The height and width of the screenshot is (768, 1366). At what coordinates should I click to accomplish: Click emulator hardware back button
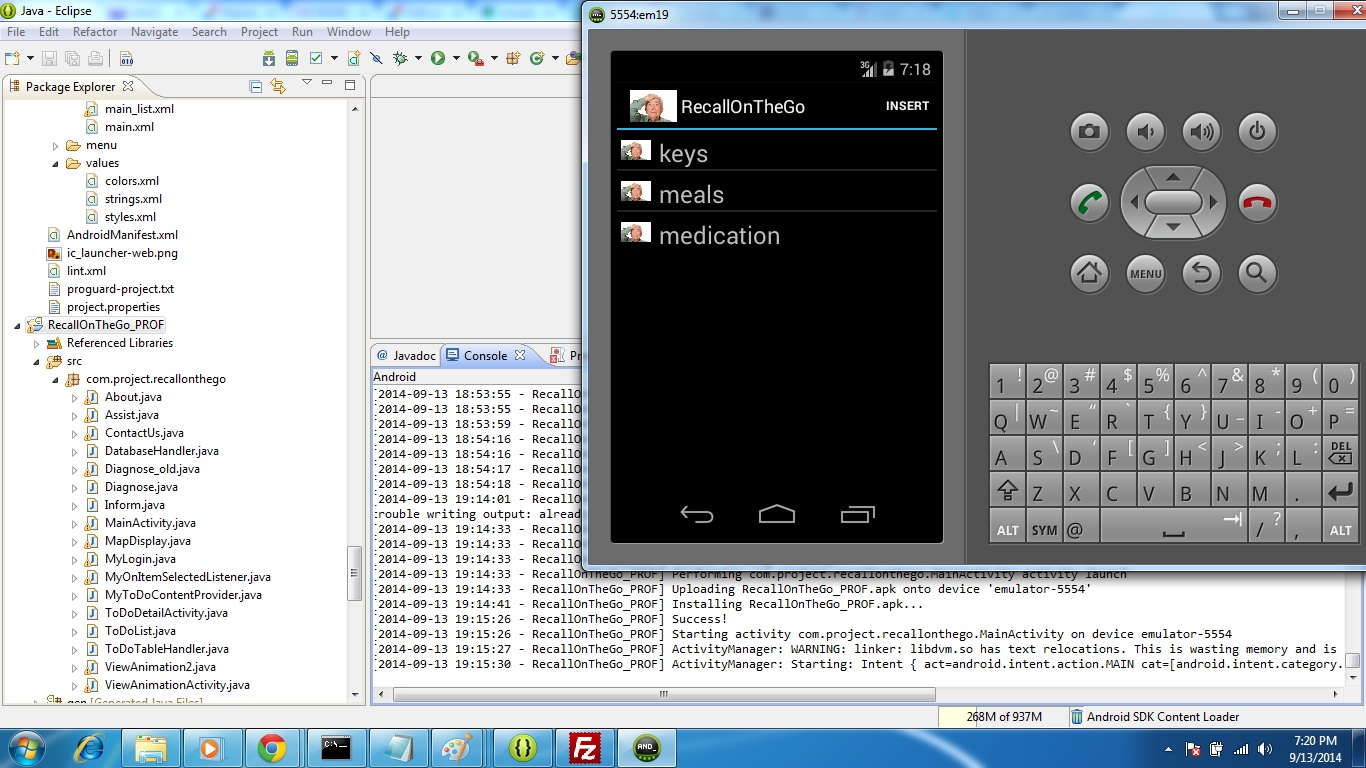point(1201,273)
